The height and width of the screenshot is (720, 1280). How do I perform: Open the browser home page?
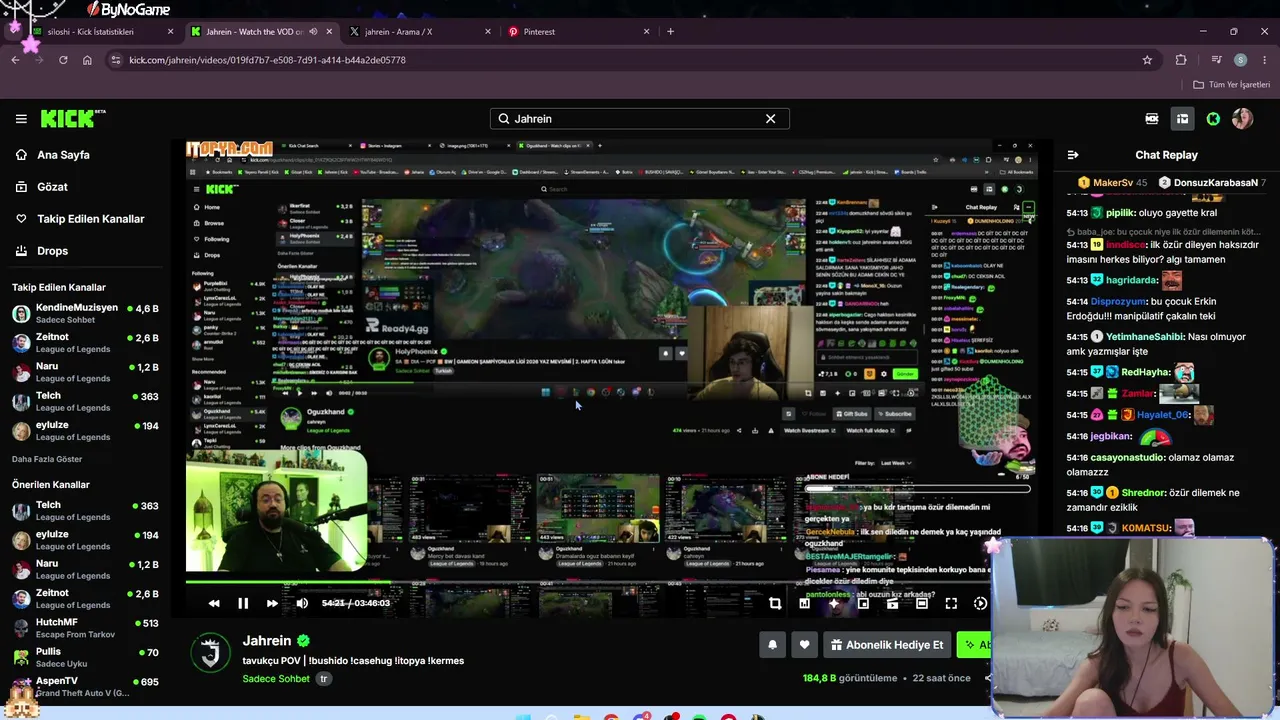coord(87,60)
